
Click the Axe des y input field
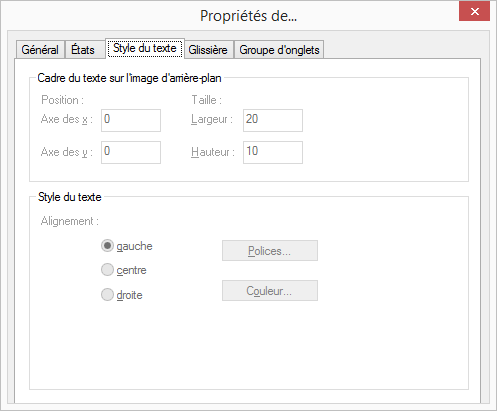[131, 152]
